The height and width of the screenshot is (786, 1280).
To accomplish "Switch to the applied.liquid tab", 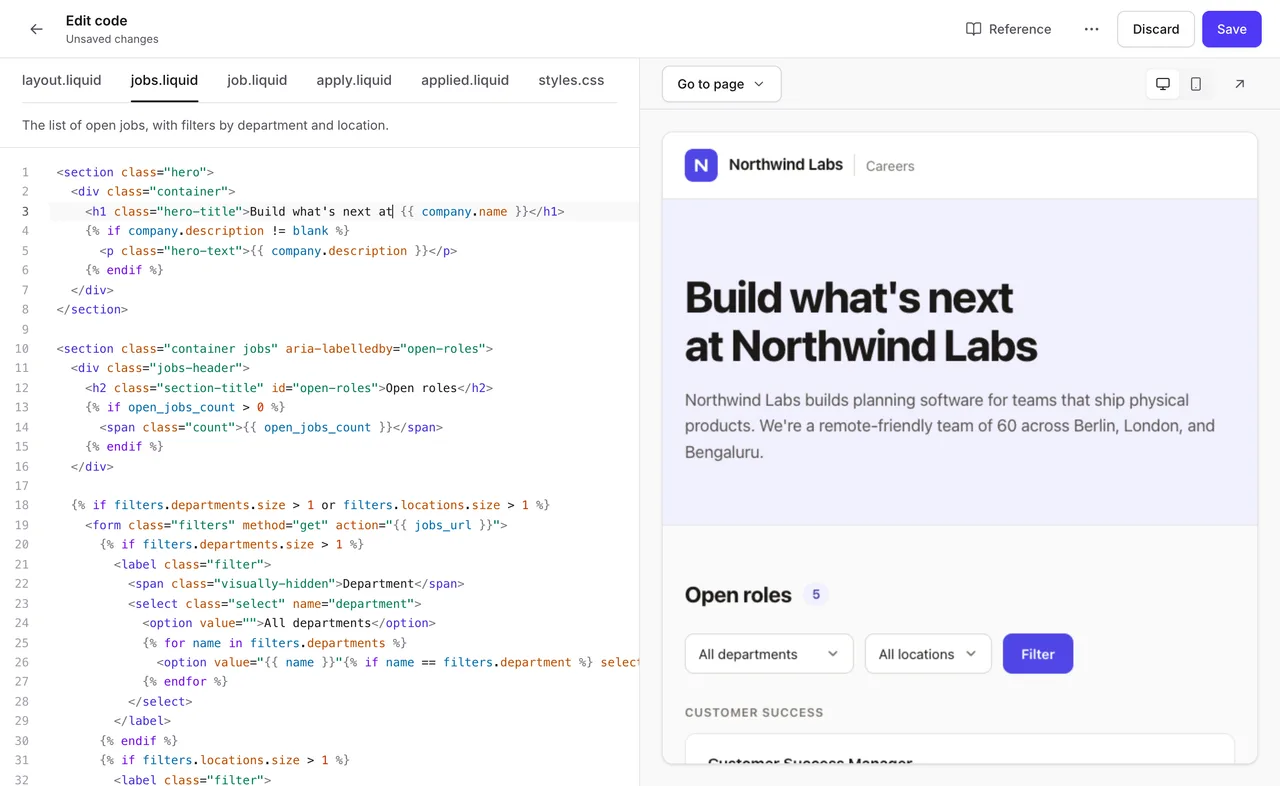I will coord(465,80).
